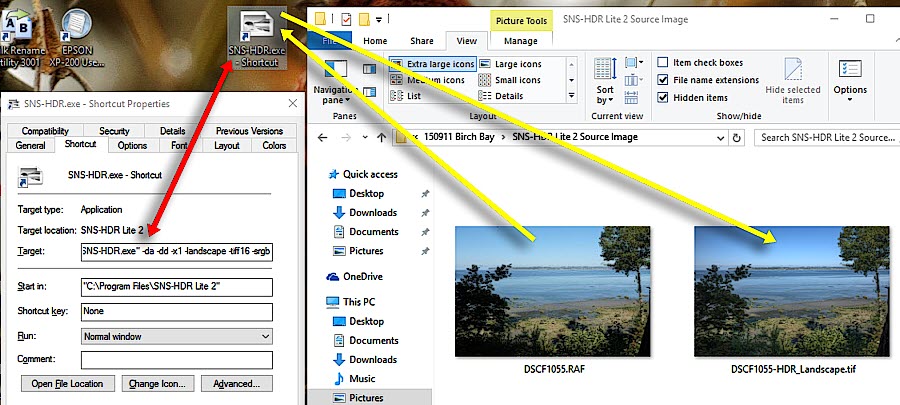Open Music under This PC
The image size is (900, 405).
tap(354, 379)
